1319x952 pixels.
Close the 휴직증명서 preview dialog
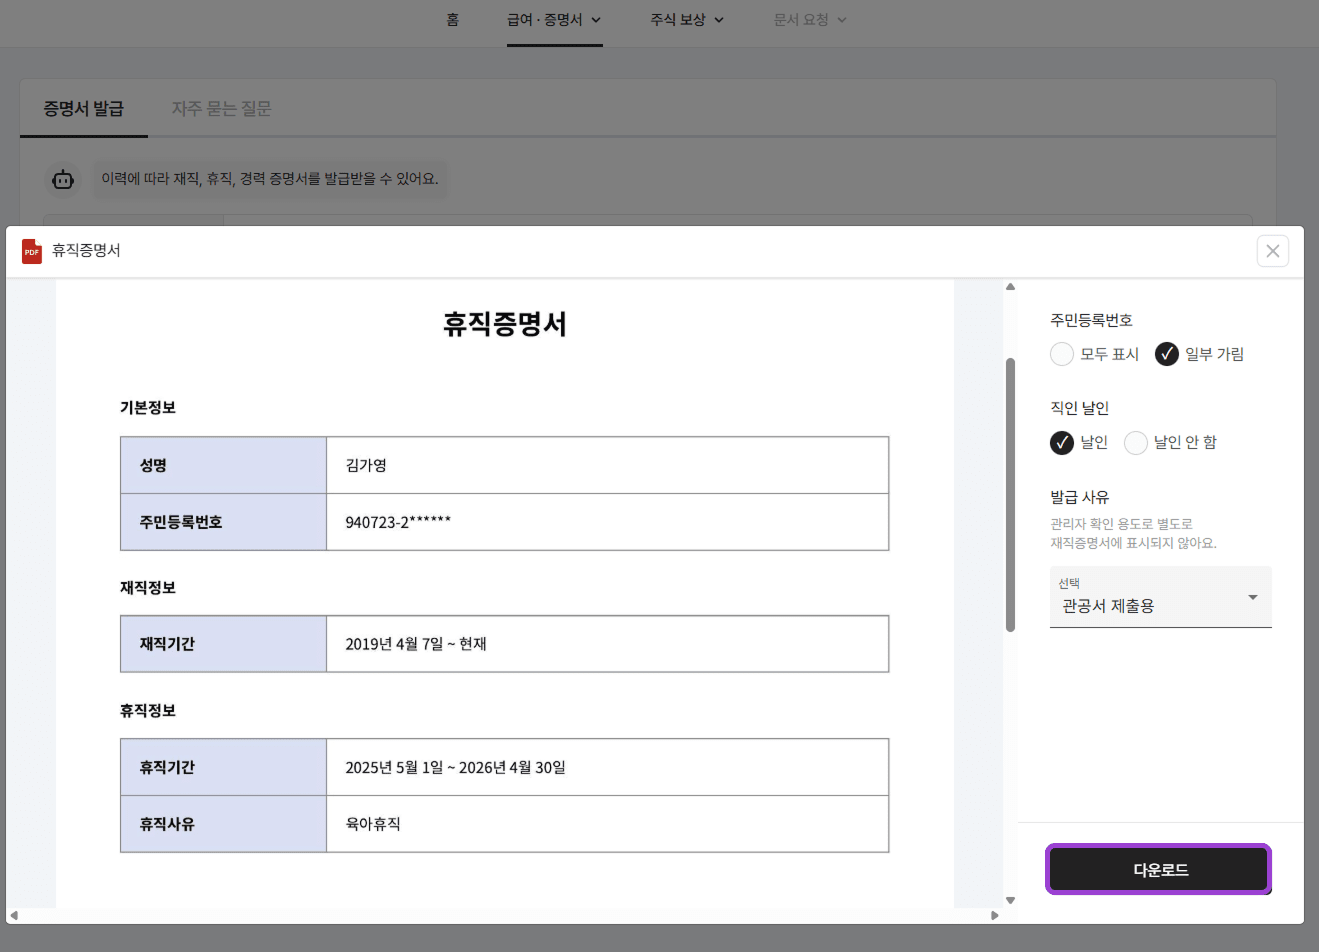click(x=1273, y=251)
